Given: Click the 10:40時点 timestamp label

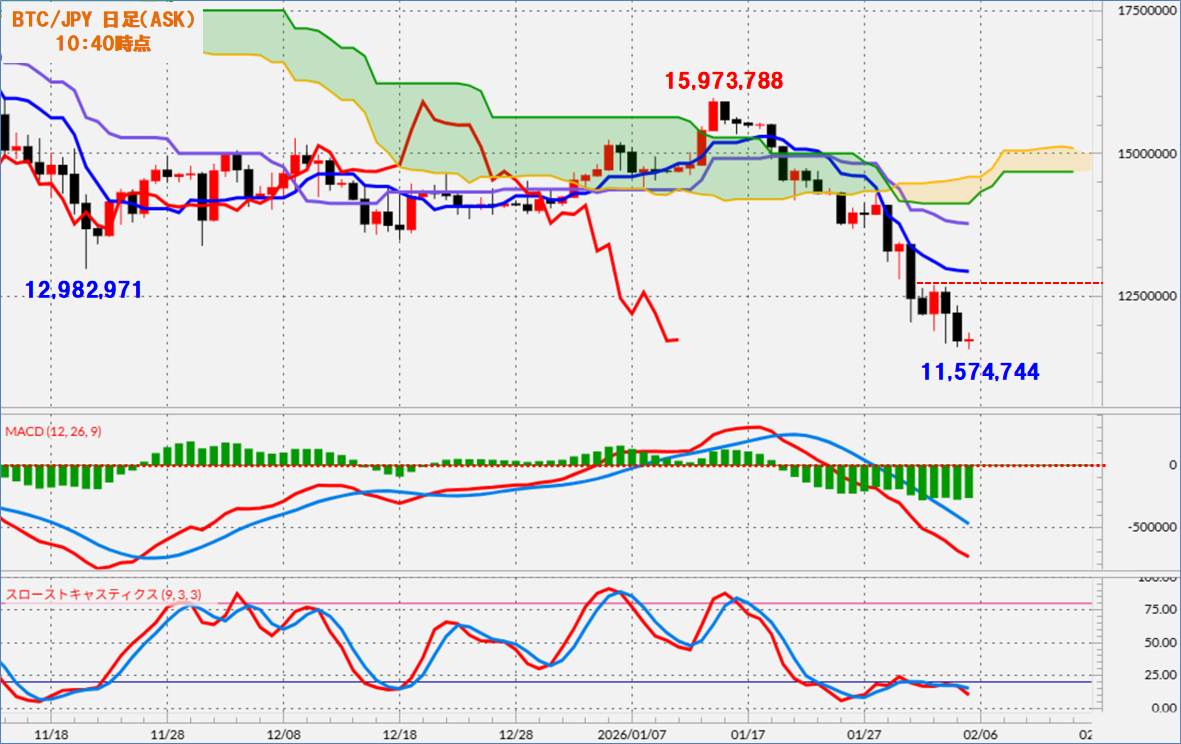Looking at the screenshot, I should pyautogui.click(x=103, y=44).
